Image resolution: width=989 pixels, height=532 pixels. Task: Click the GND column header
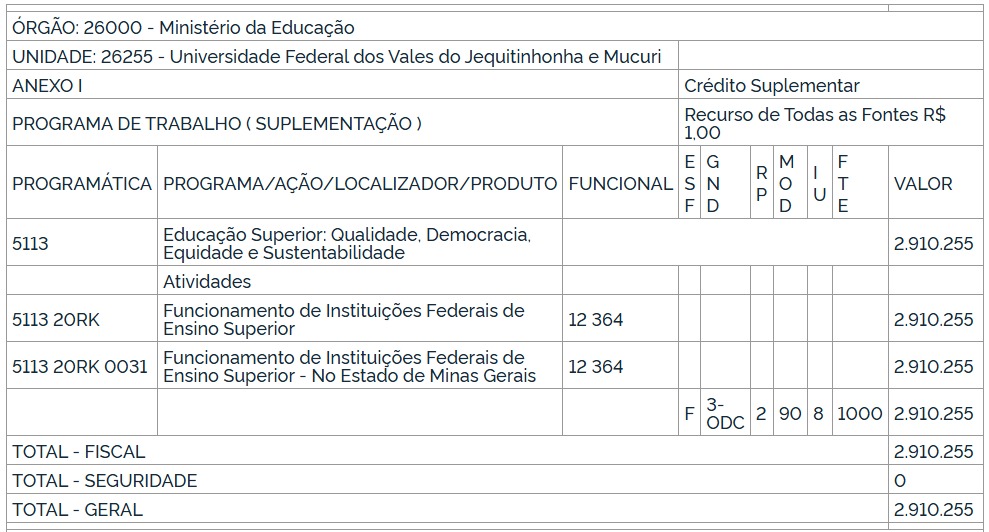[x=713, y=184]
